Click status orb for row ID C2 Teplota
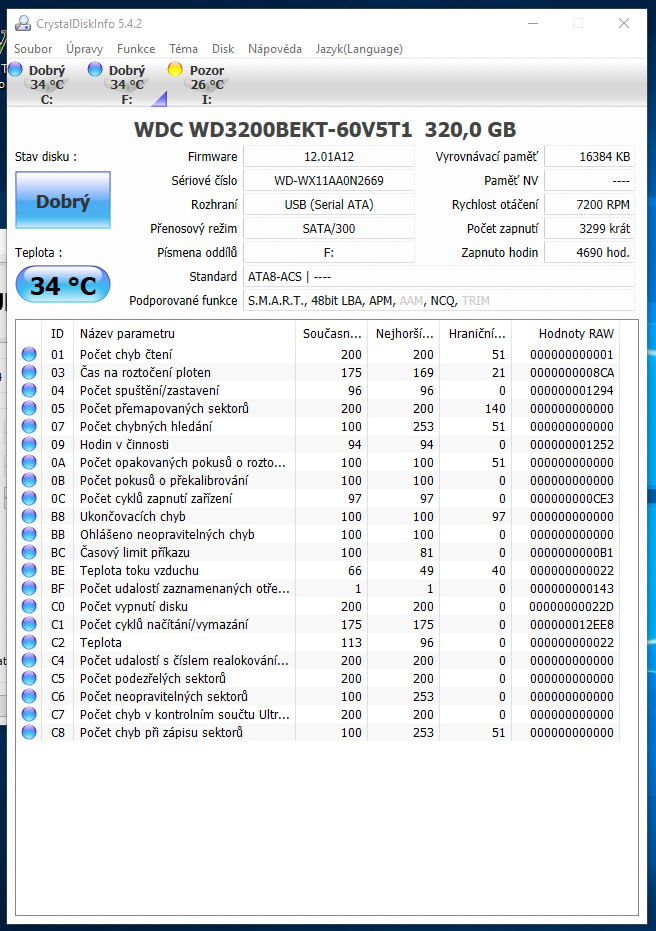Image resolution: width=656 pixels, height=931 pixels. point(29,642)
